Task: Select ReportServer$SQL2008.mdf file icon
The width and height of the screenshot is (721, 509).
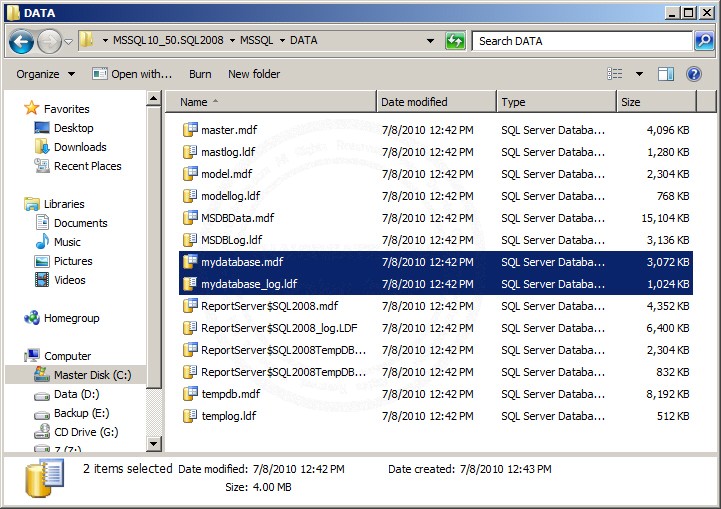Action: [190, 306]
